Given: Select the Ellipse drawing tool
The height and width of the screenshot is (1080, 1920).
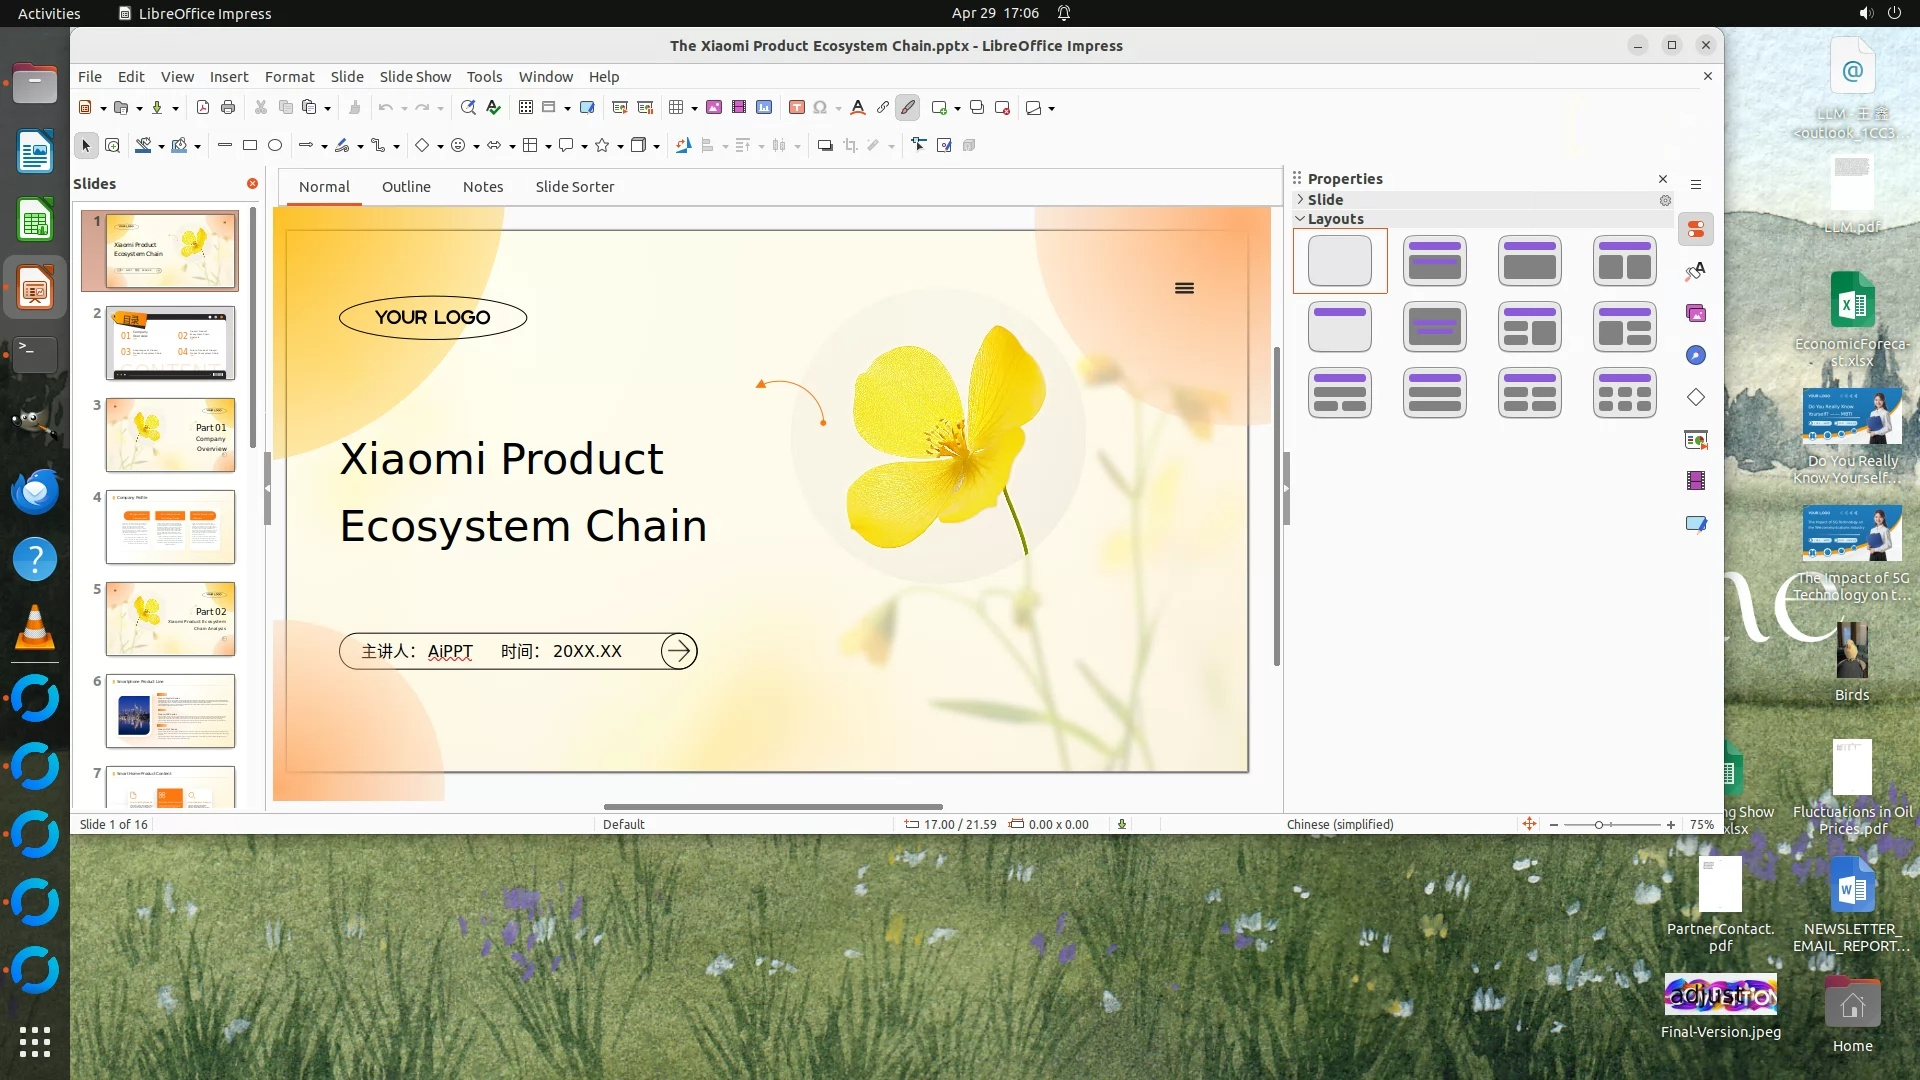Looking at the screenshot, I should pos(275,146).
